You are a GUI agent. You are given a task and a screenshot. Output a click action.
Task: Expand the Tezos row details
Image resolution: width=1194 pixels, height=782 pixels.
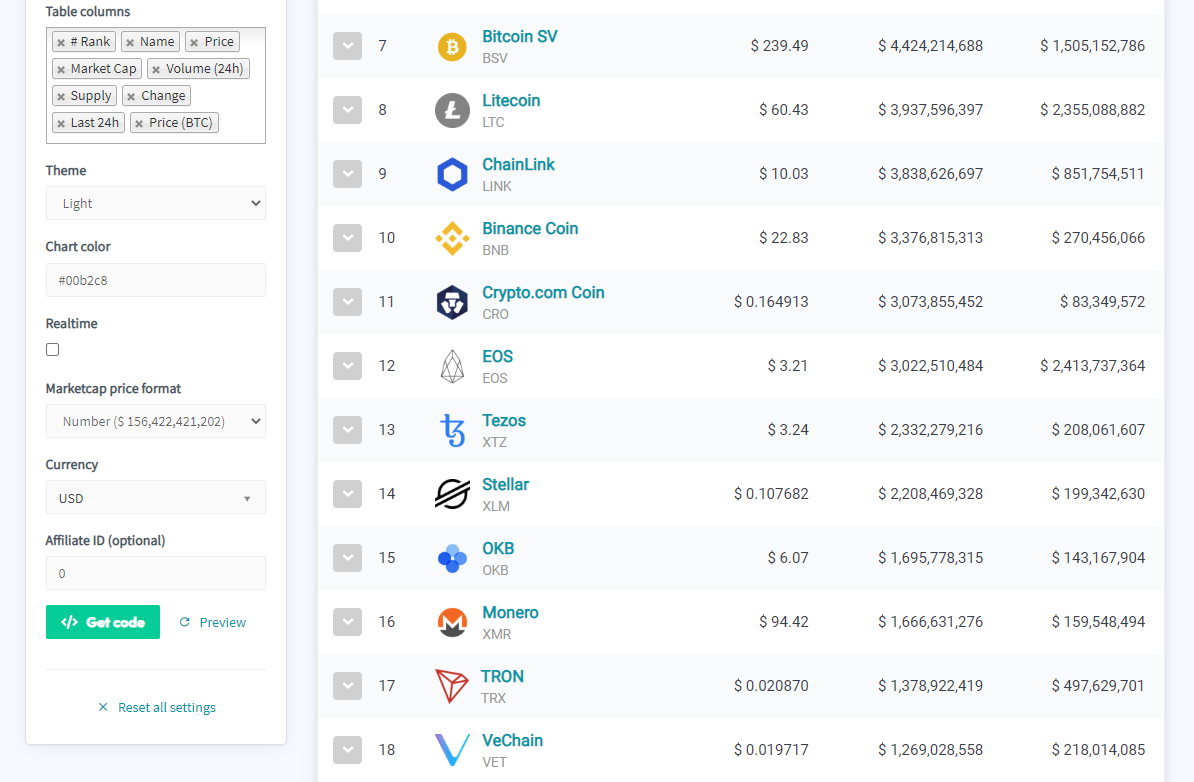pyautogui.click(x=347, y=429)
